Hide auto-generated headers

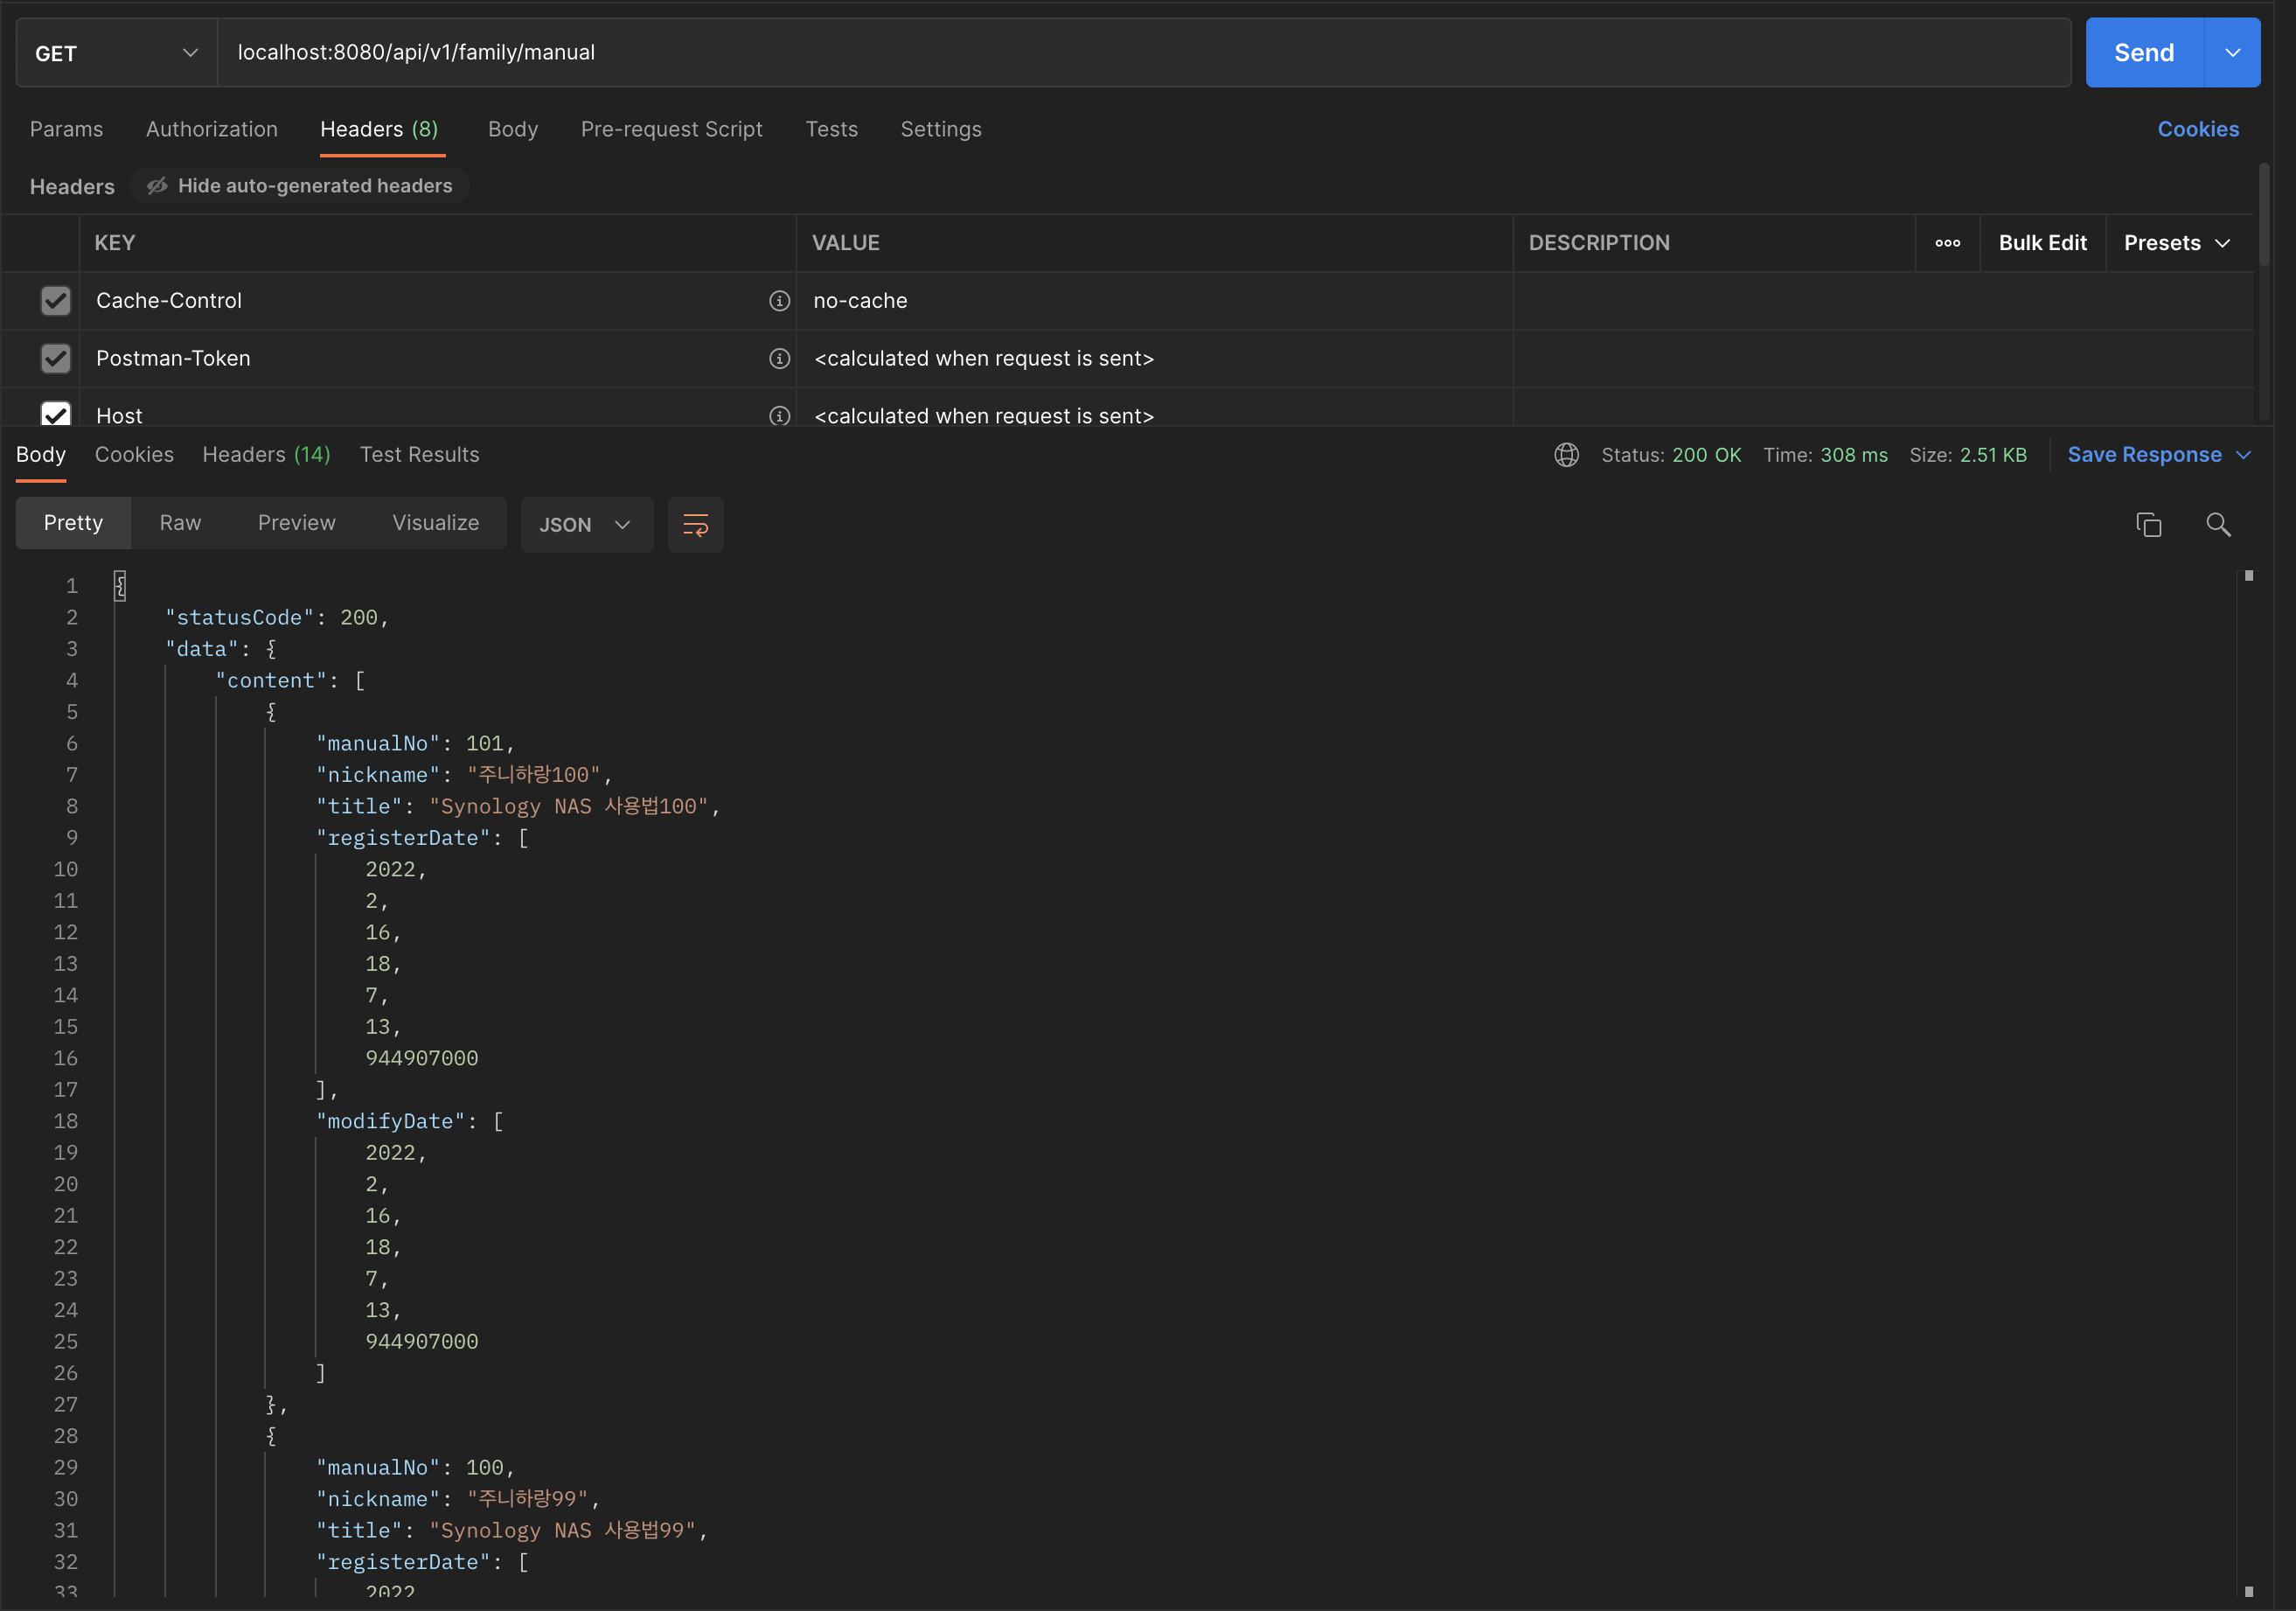300,186
